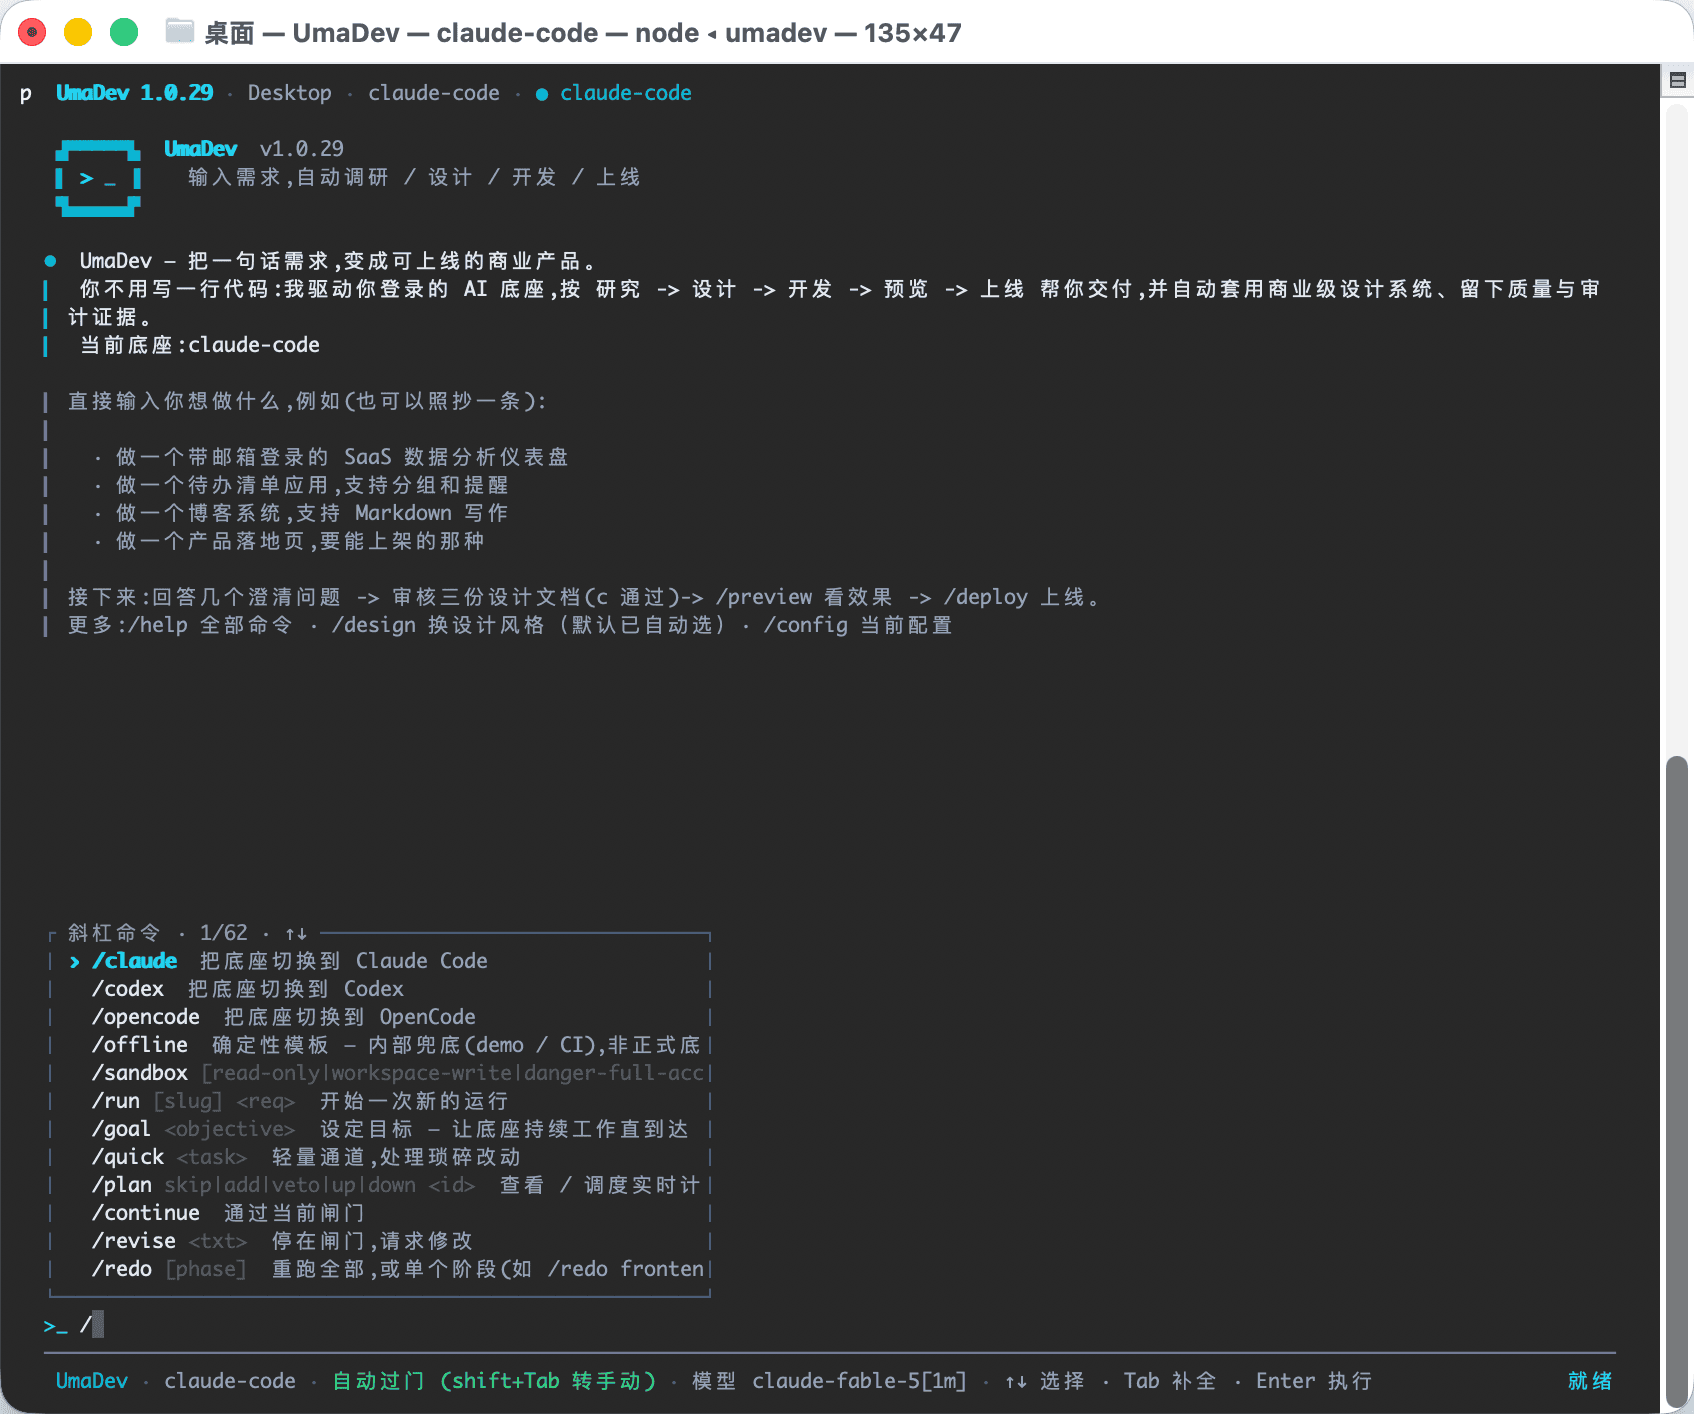
Task: Click the folder icon in the title bar
Action: (179, 32)
